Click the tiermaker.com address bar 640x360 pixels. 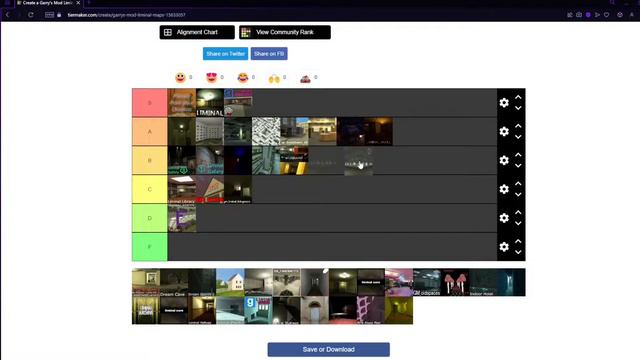click(x=127, y=15)
